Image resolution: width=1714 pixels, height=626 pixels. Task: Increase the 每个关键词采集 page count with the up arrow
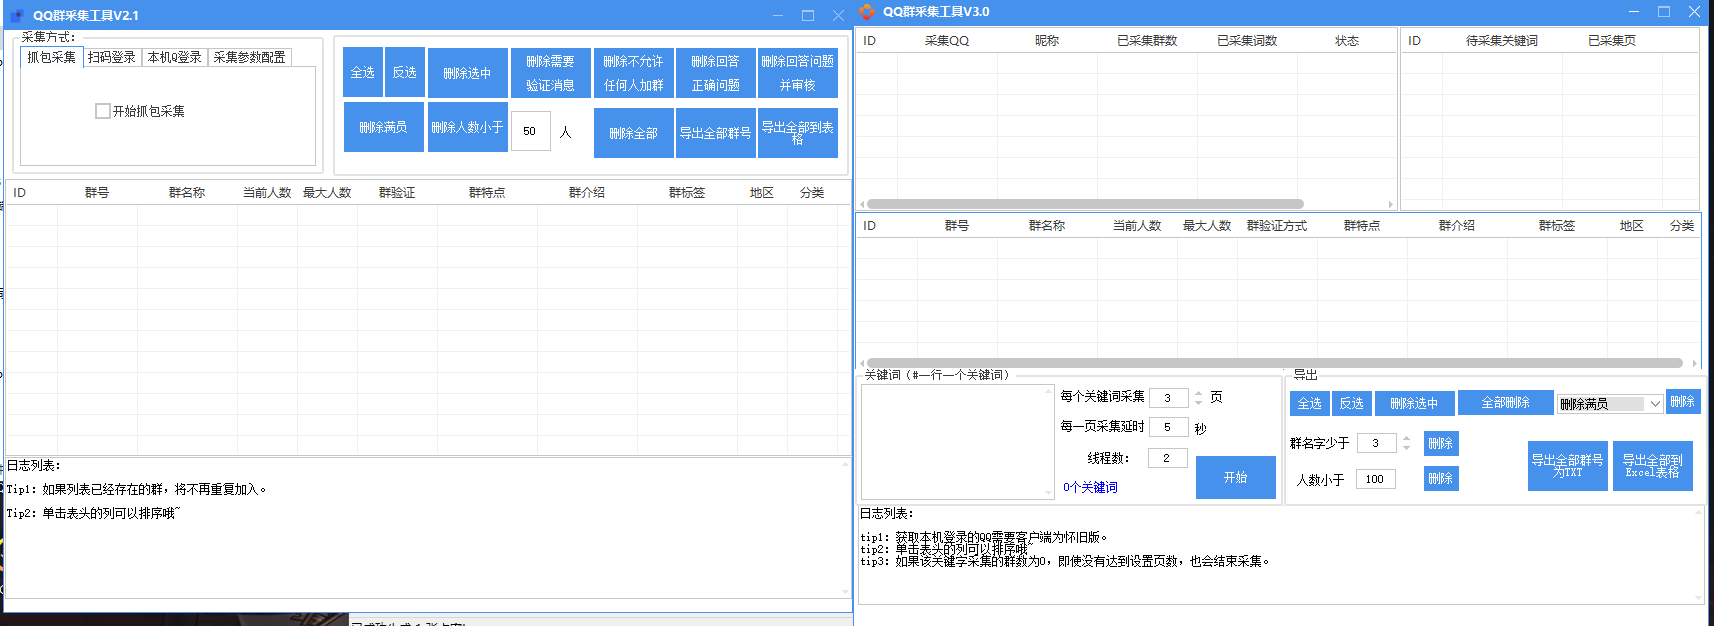(x=1198, y=393)
